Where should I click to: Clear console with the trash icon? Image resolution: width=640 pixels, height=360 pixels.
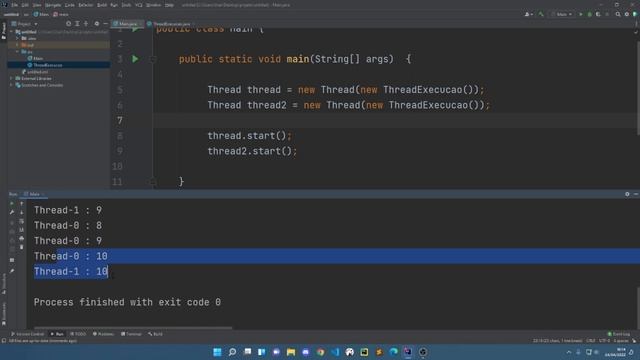[x=22, y=247]
